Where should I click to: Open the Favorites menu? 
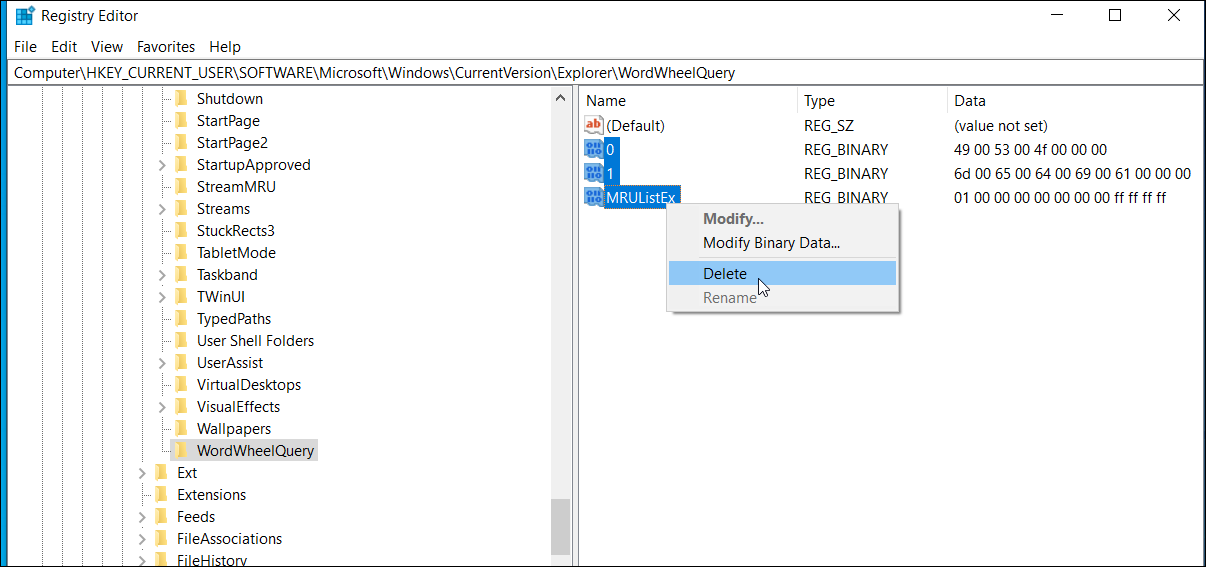[x=166, y=46]
